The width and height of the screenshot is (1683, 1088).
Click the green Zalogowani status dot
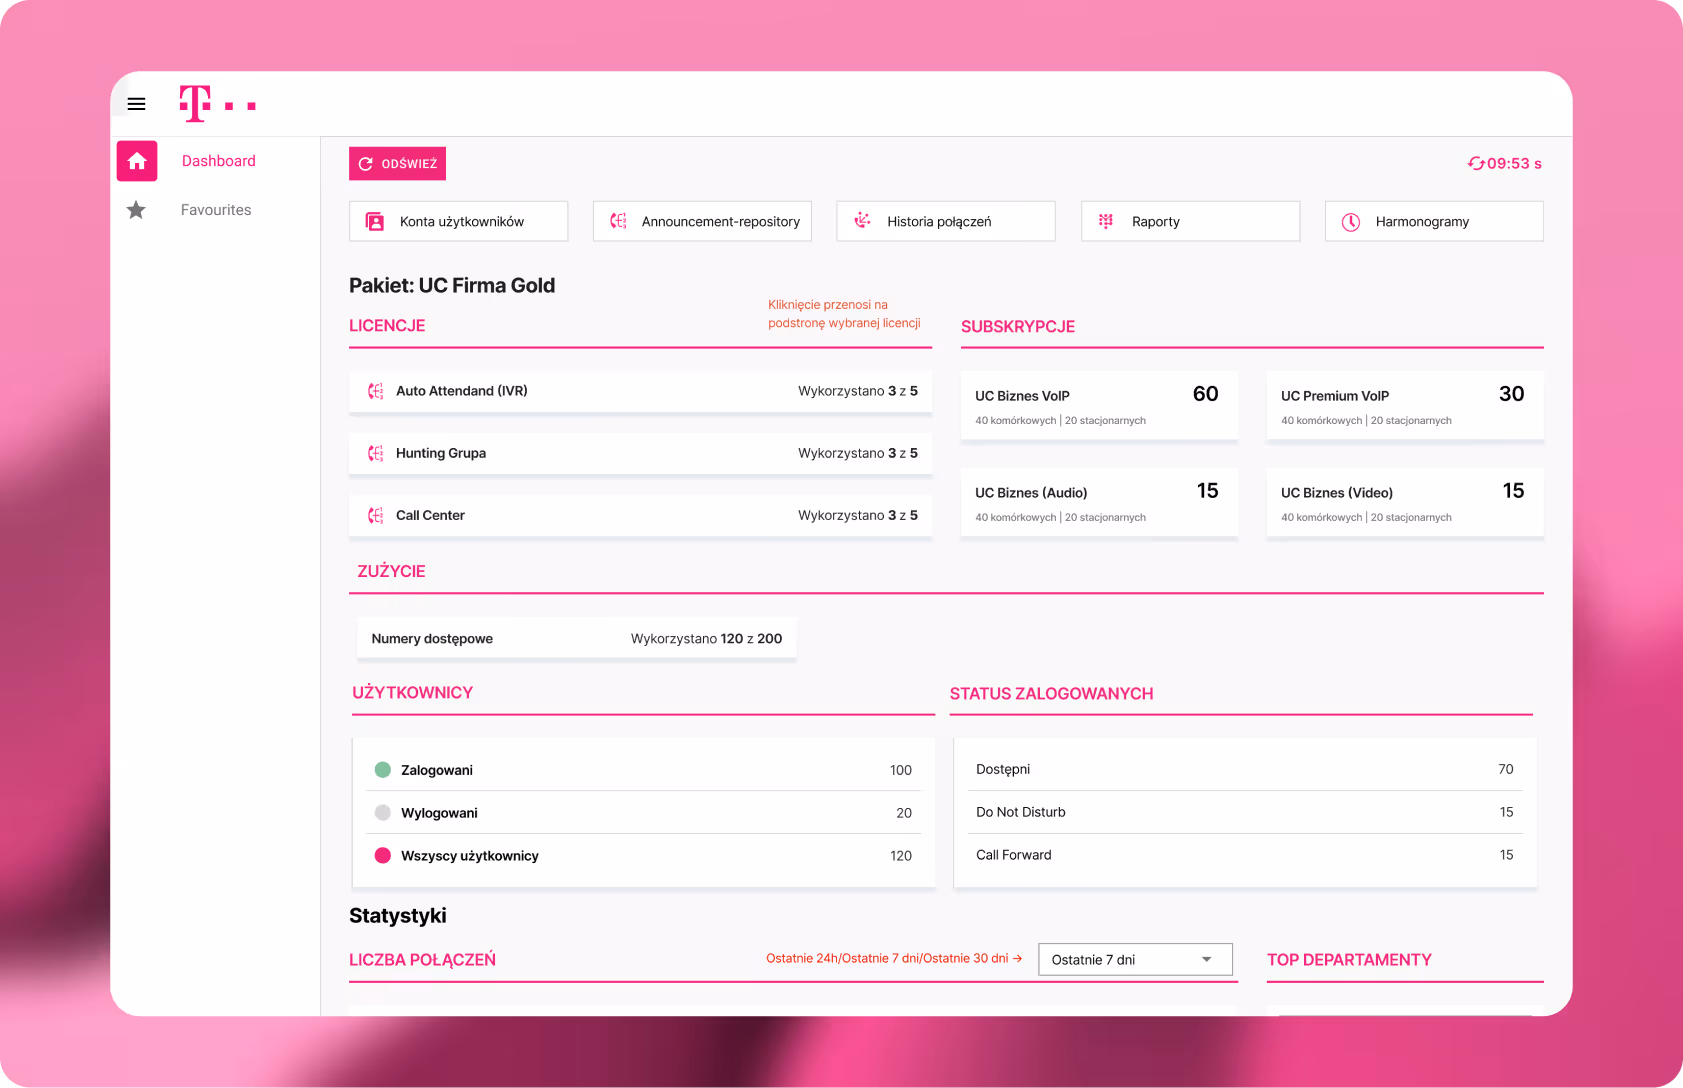[382, 770]
